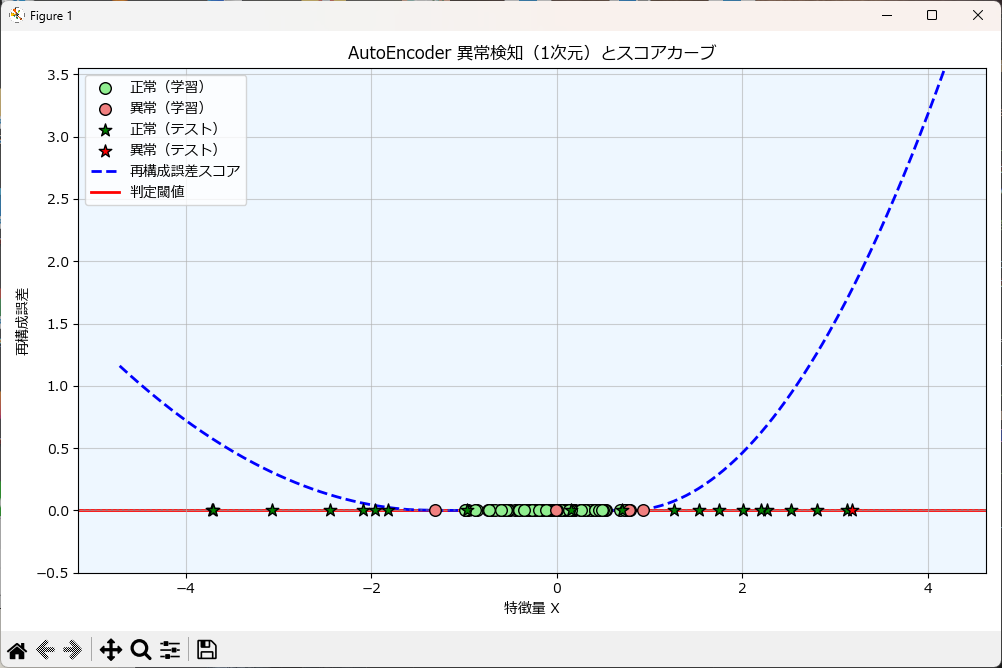Click the 正常（学習）legend entry

point(167,87)
